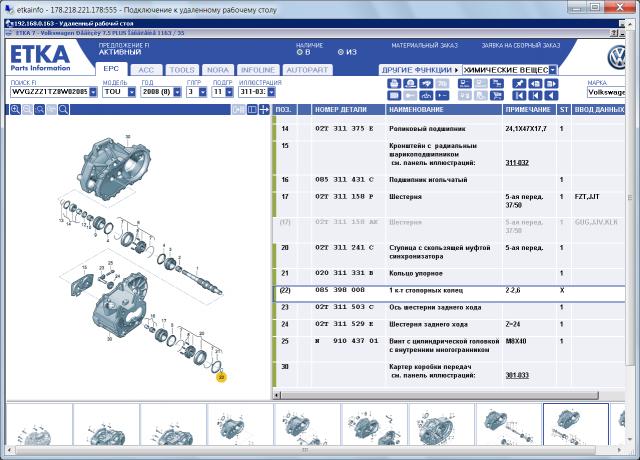
Task: Switch to the ACC tab
Action: [146, 70]
